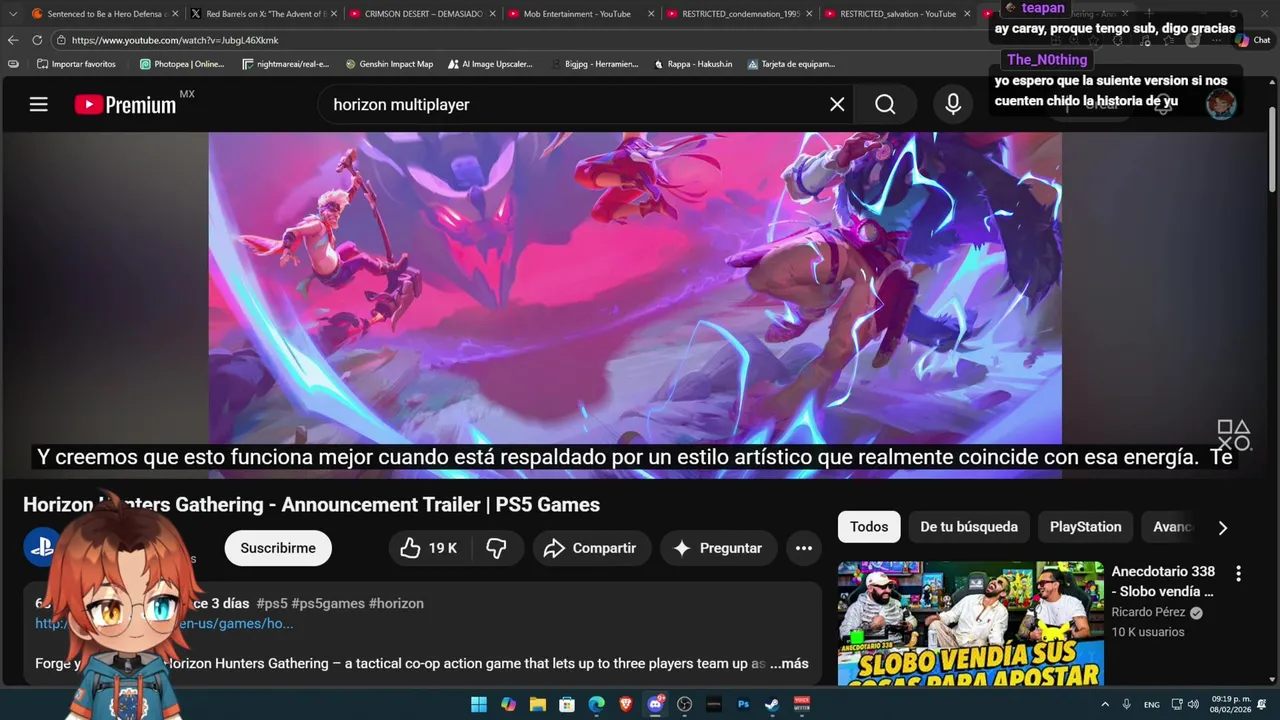Open Microsoft Edge from taskbar

[x=597, y=704]
